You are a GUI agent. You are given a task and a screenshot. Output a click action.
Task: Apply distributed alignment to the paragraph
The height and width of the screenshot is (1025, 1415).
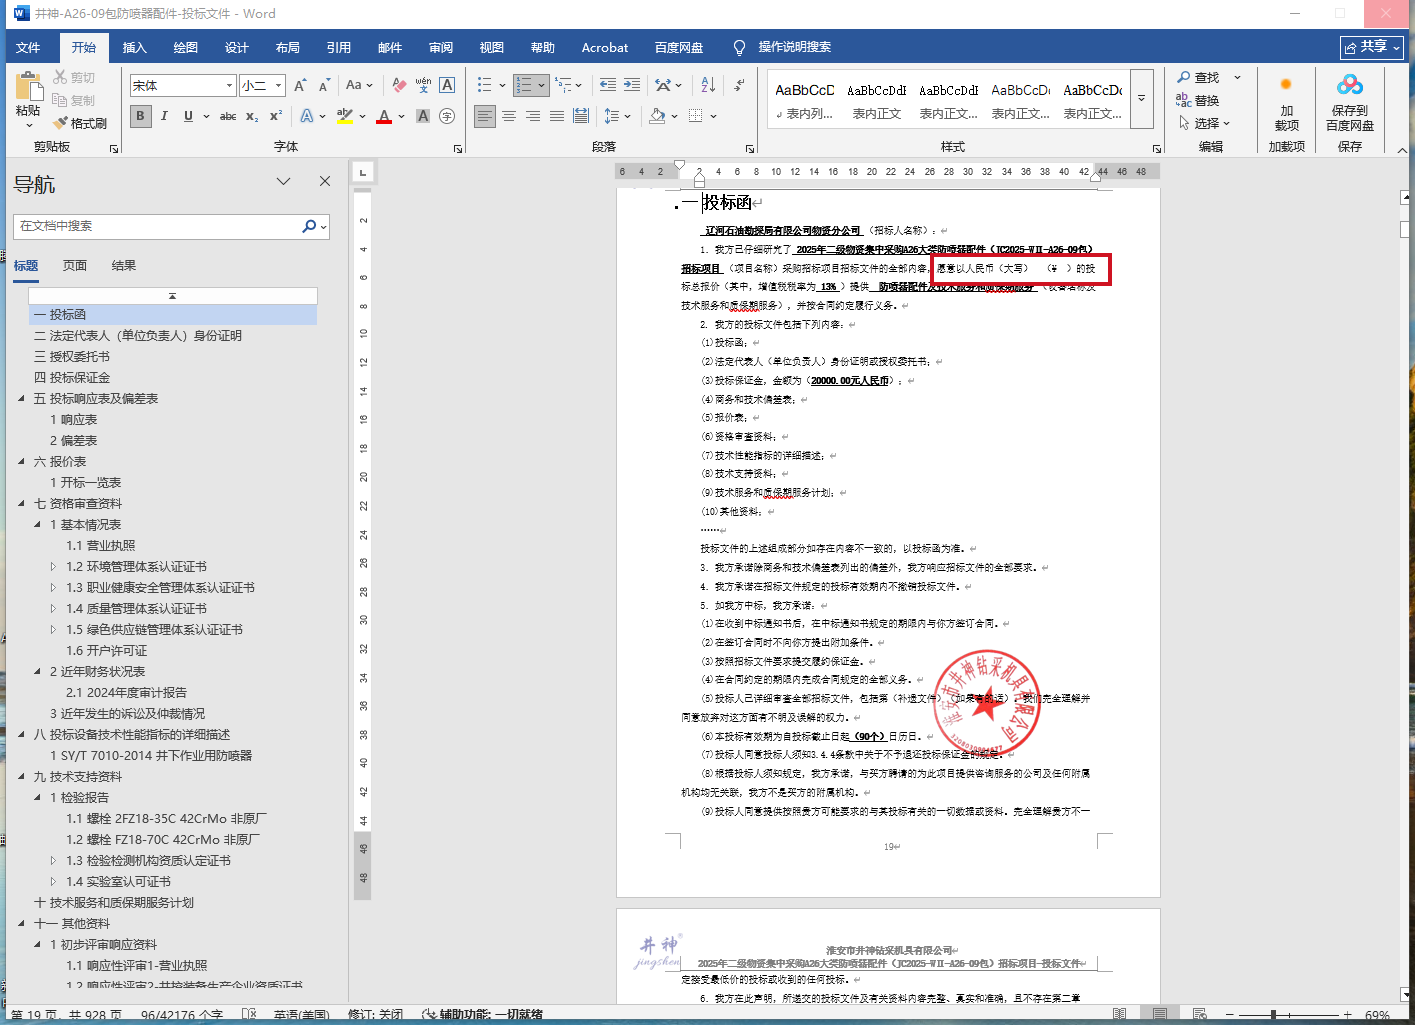[x=581, y=116]
